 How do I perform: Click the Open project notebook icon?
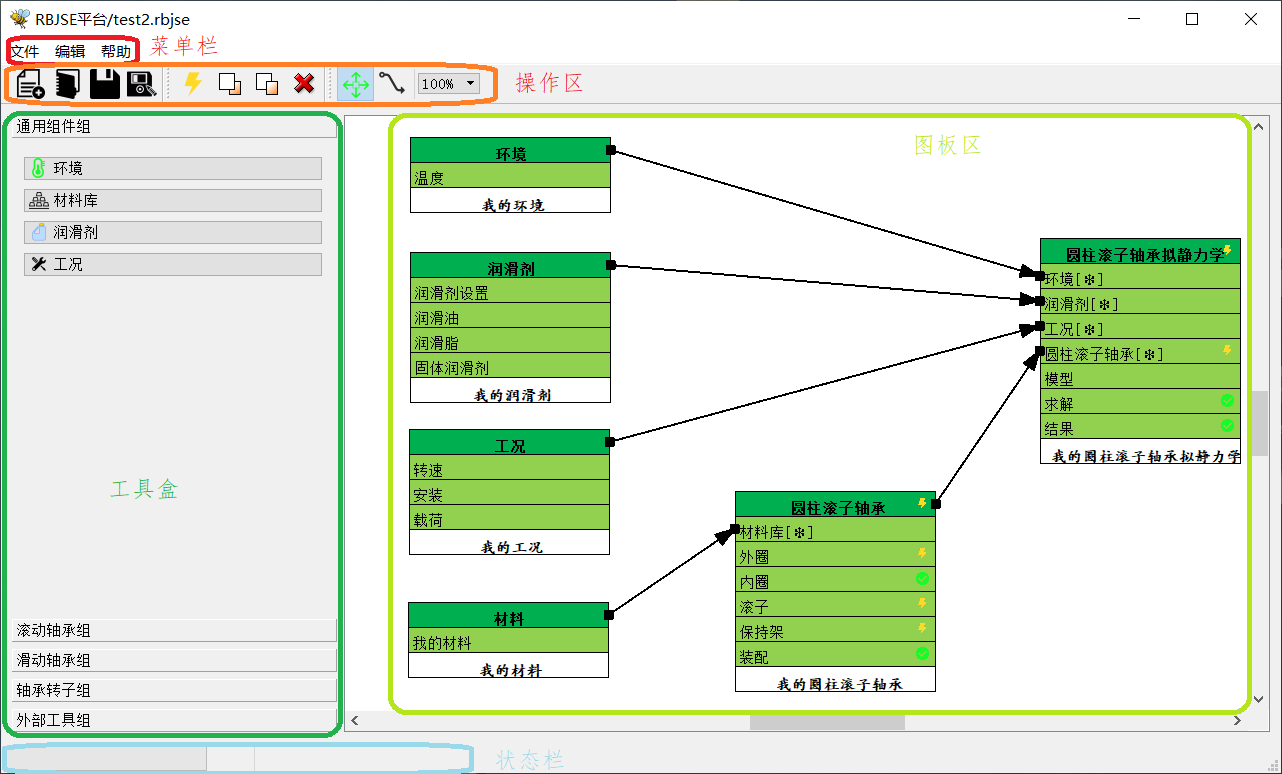[x=67, y=84]
